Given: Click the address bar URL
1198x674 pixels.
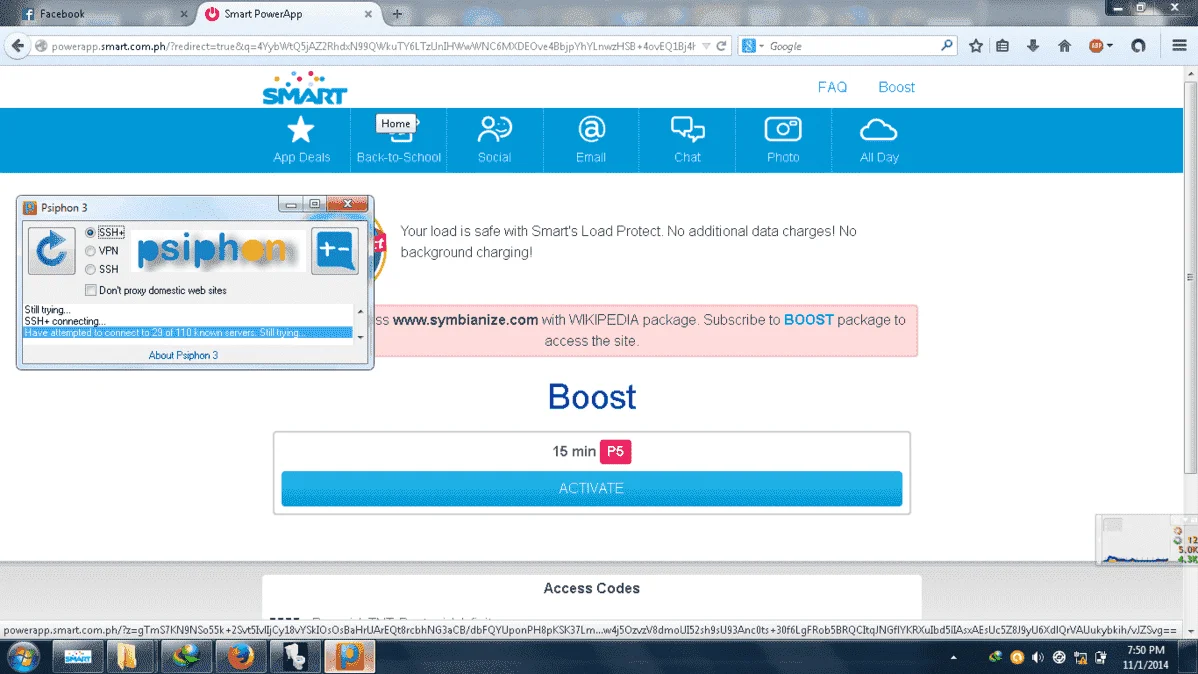Looking at the screenshot, I should [x=373, y=46].
